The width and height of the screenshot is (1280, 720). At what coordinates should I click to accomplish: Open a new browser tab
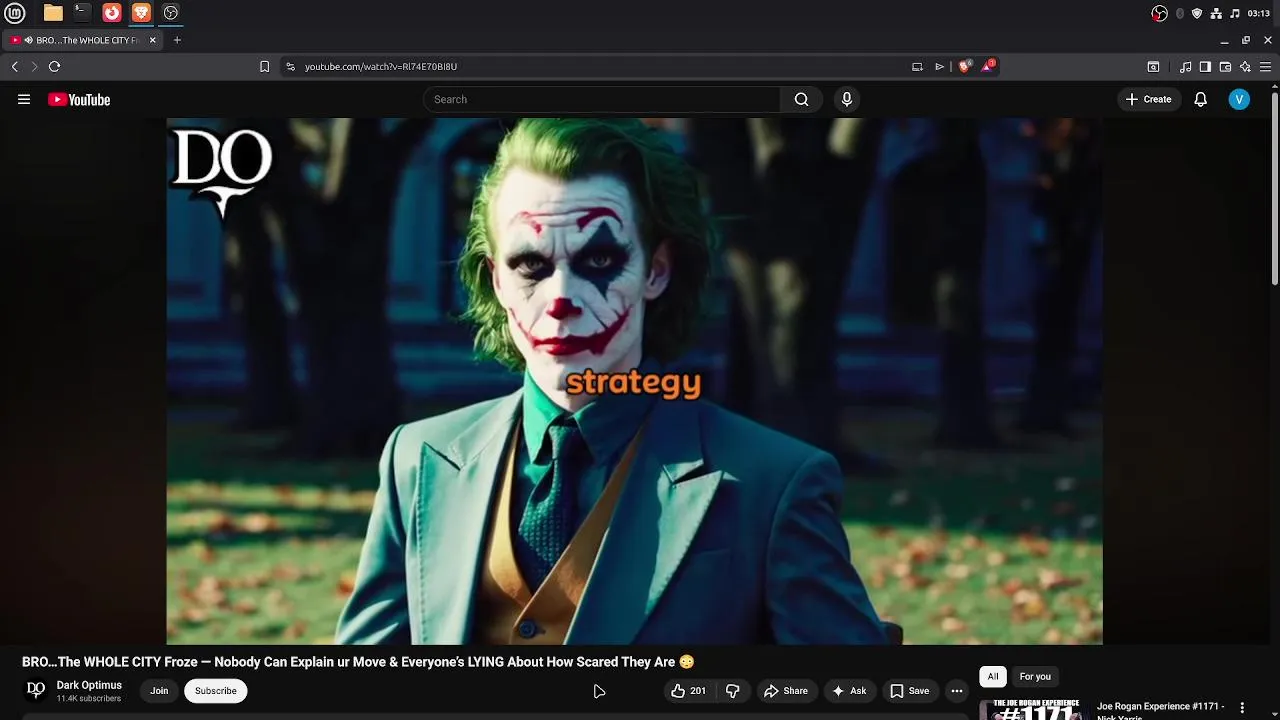177,40
